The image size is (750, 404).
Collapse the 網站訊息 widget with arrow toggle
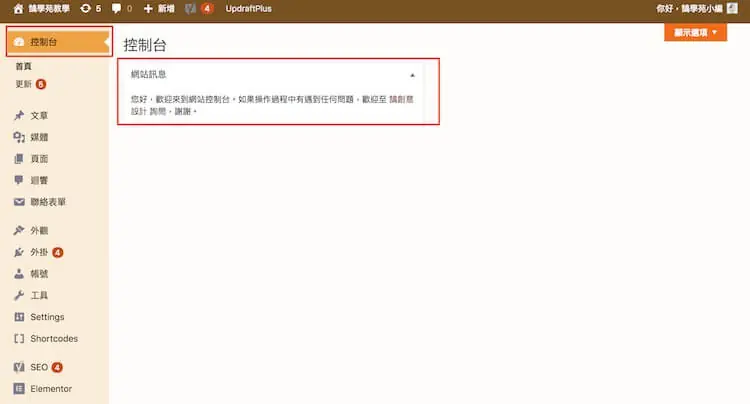pyautogui.click(x=412, y=75)
